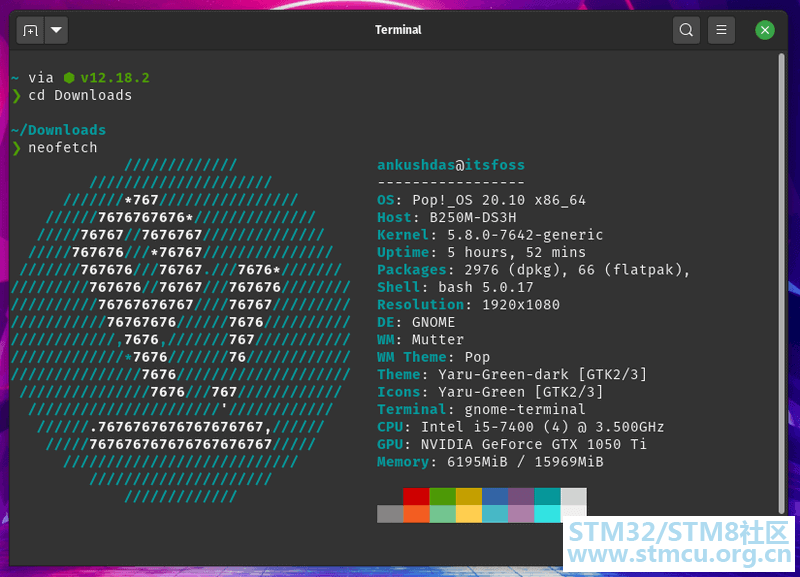Click the 'v12.18.2' Node version text

click(x=115, y=78)
